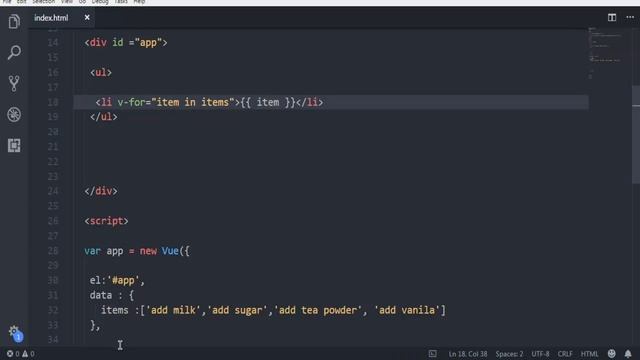Click the <script> tag
640x360 pixels.
click(106, 221)
